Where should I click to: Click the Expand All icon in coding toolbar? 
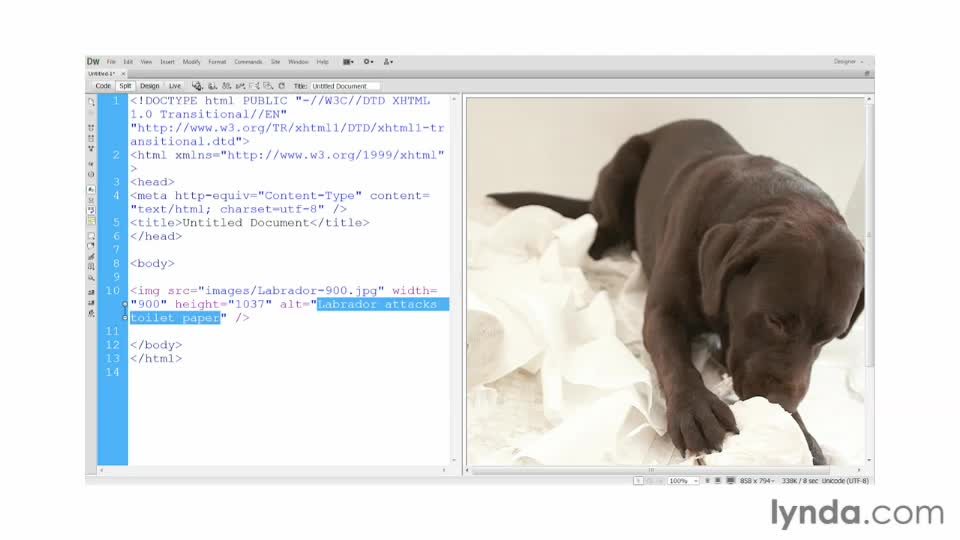(x=91, y=148)
